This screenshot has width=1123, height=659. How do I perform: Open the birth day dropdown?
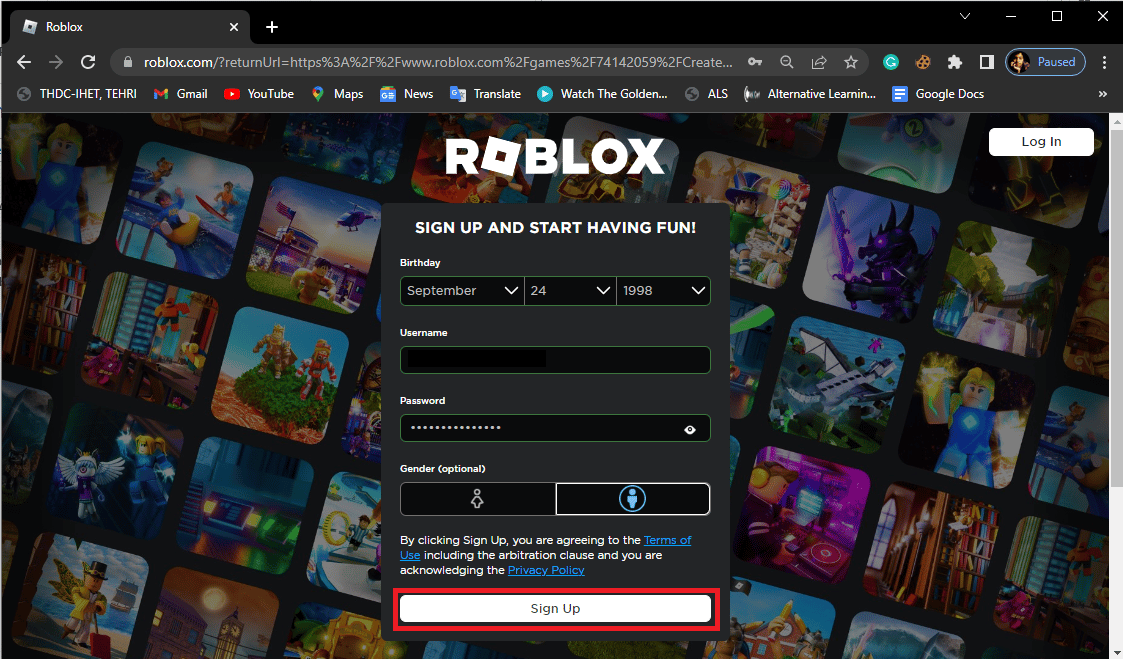click(570, 290)
